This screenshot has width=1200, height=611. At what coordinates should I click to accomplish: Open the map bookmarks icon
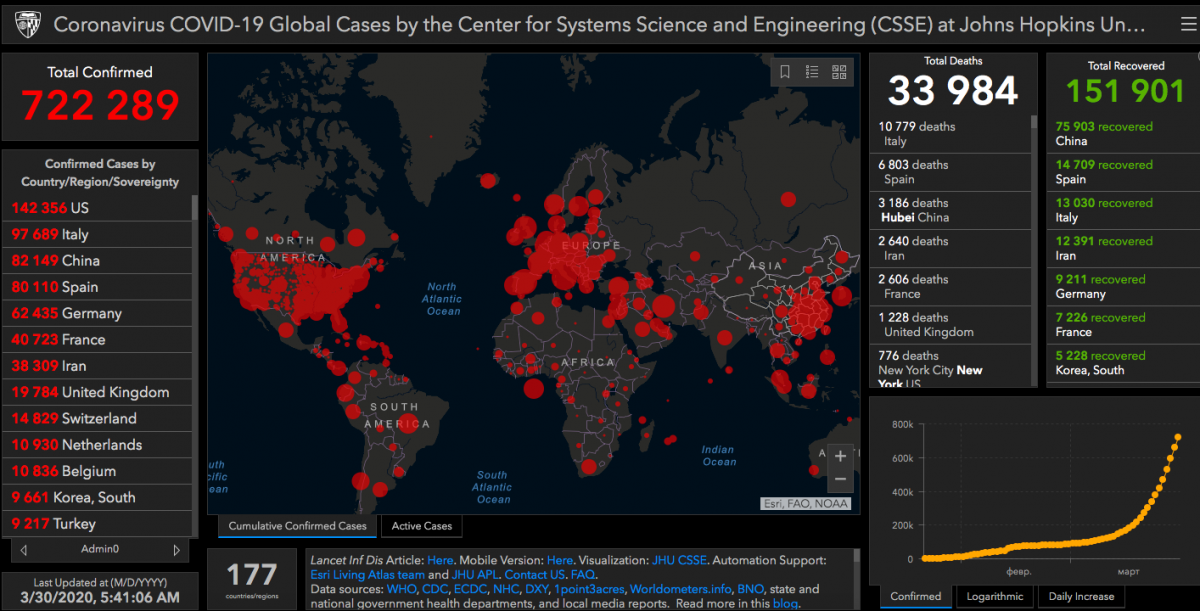coord(785,72)
